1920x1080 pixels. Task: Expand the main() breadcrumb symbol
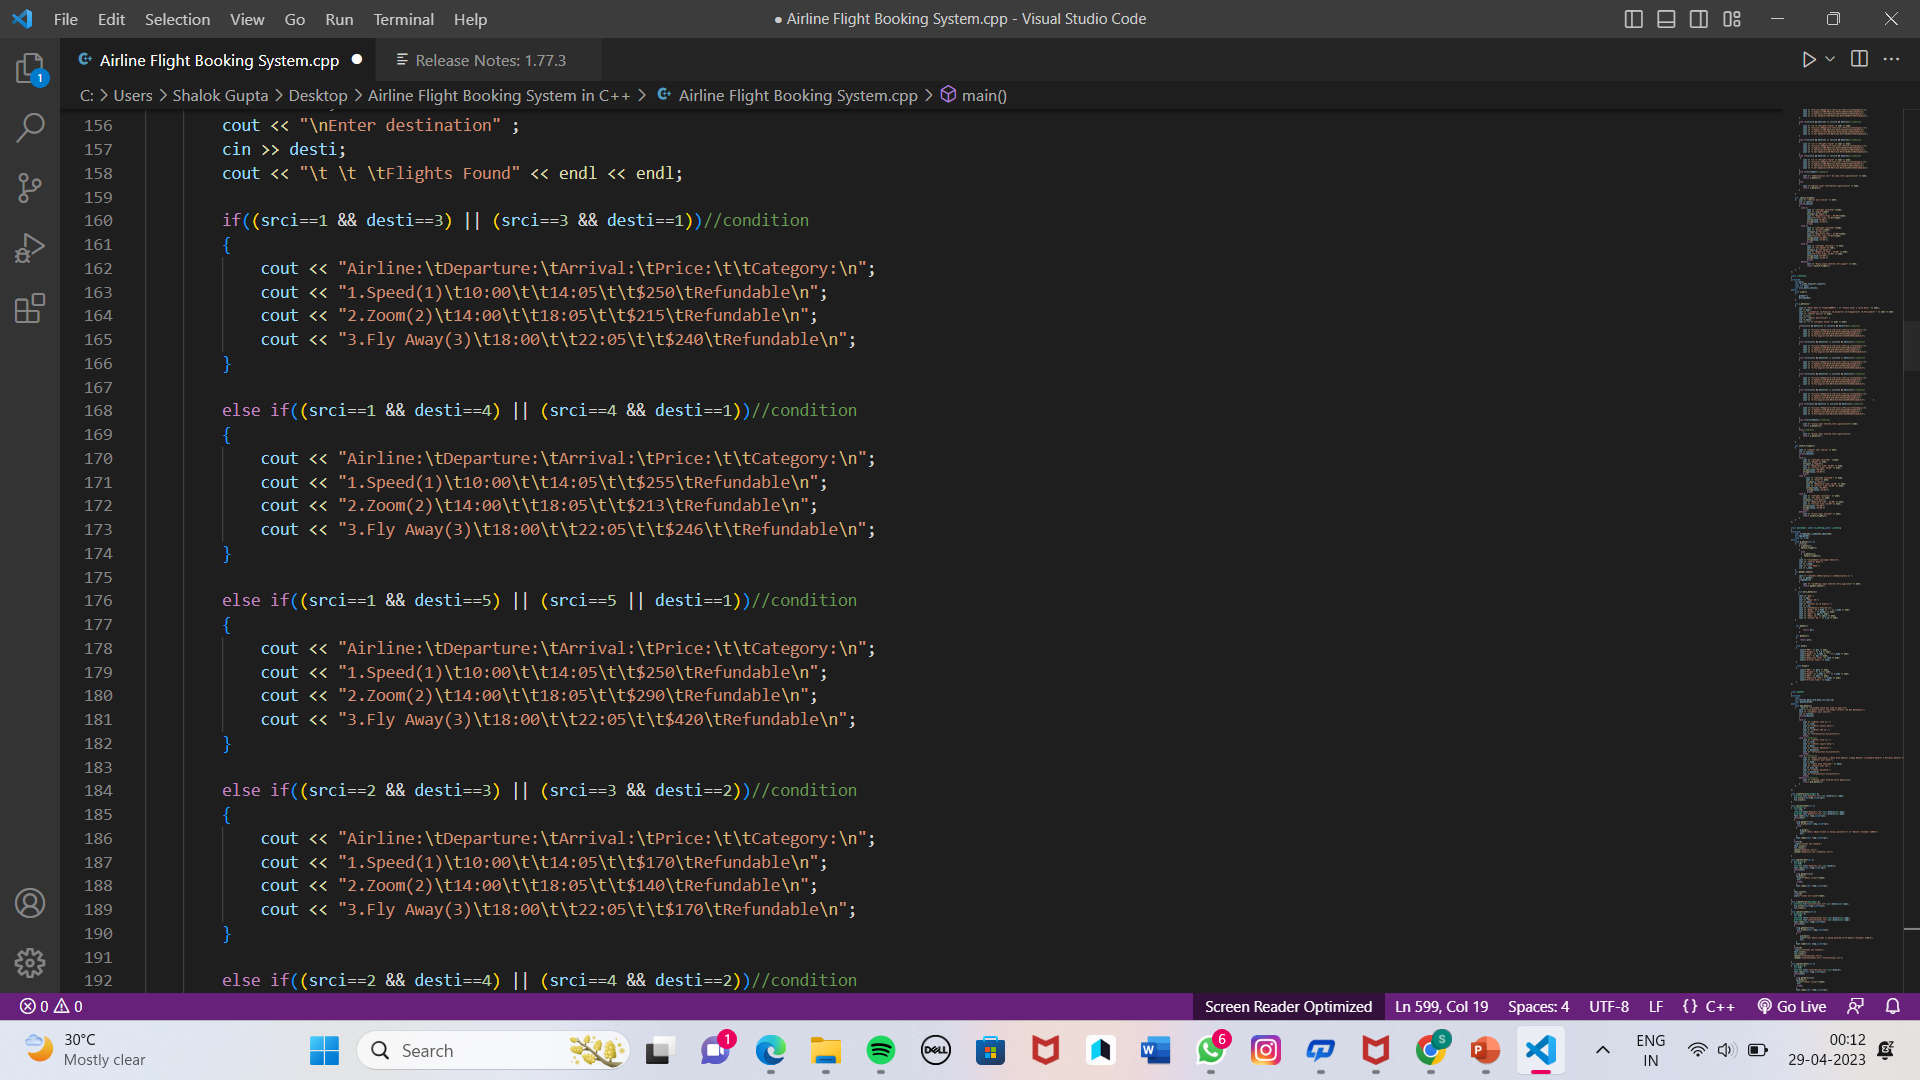coord(983,95)
